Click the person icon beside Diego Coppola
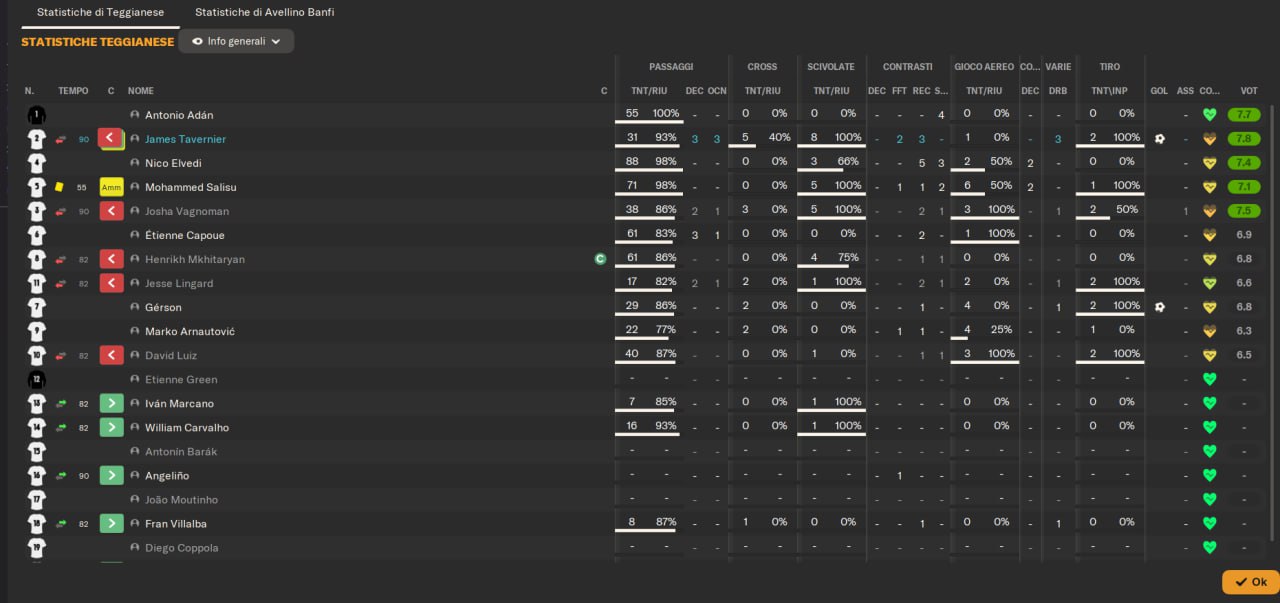The image size is (1280, 603). click(135, 547)
